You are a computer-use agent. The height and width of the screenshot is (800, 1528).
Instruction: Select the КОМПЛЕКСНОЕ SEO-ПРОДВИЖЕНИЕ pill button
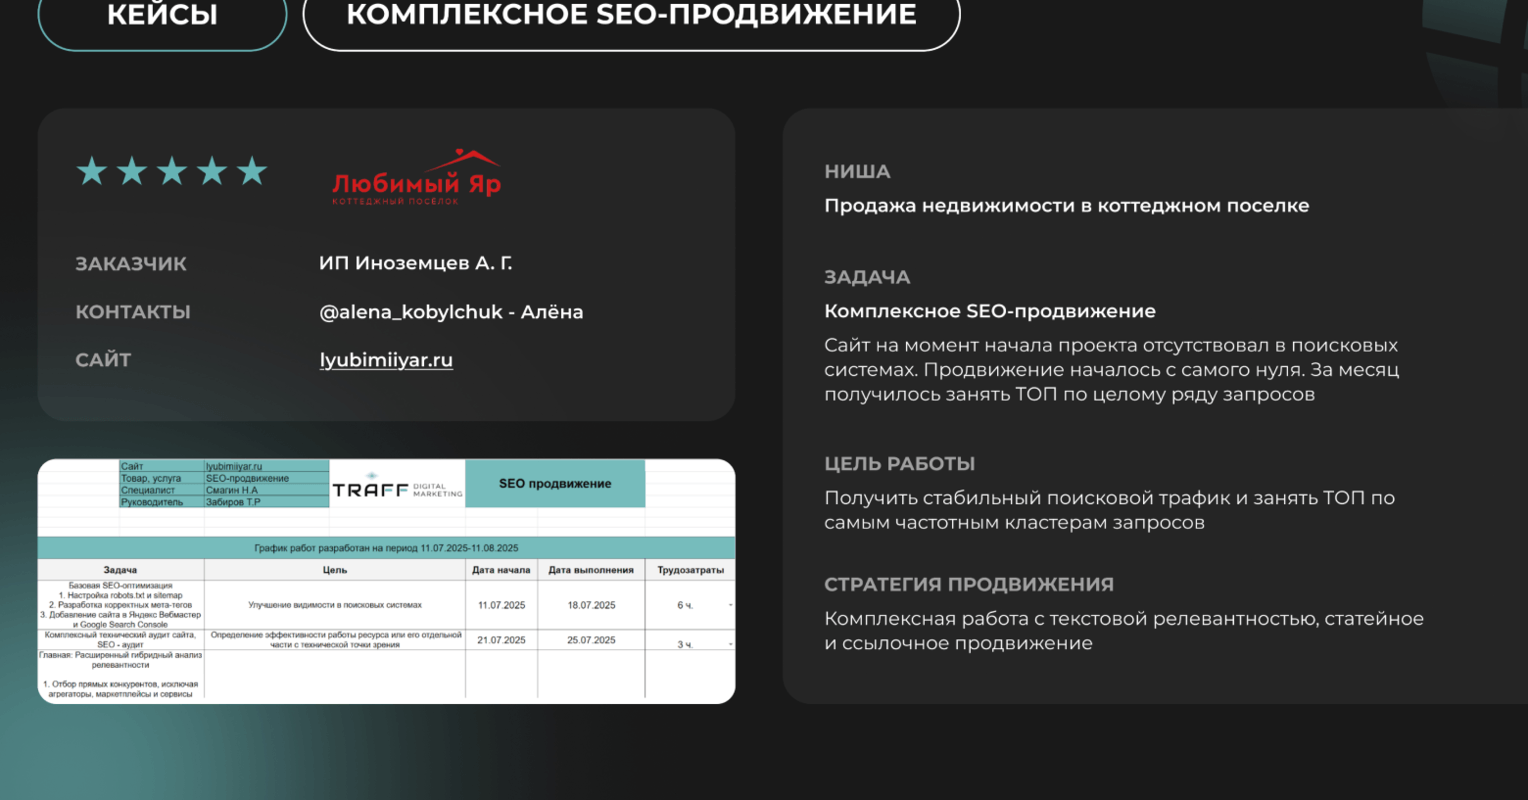631,17
